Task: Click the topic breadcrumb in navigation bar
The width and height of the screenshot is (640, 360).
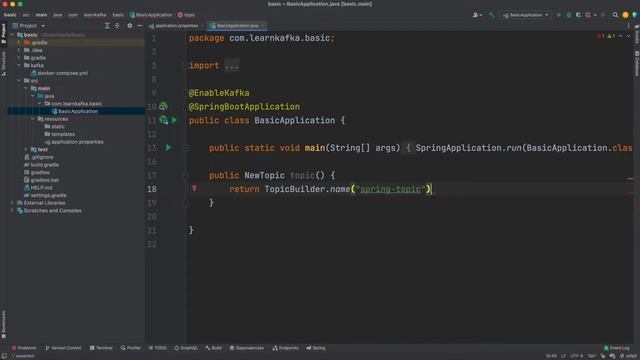Action: (186, 15)
